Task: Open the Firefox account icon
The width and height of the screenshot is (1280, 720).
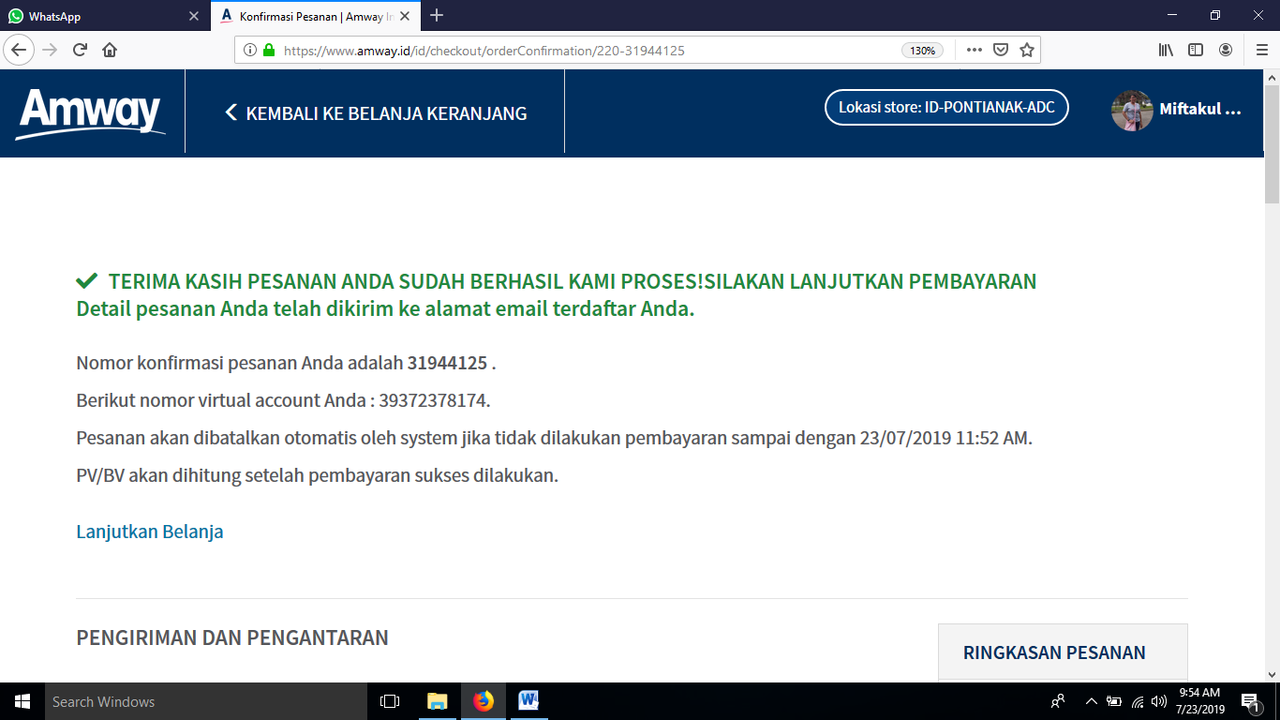Action: point(1226,50)
